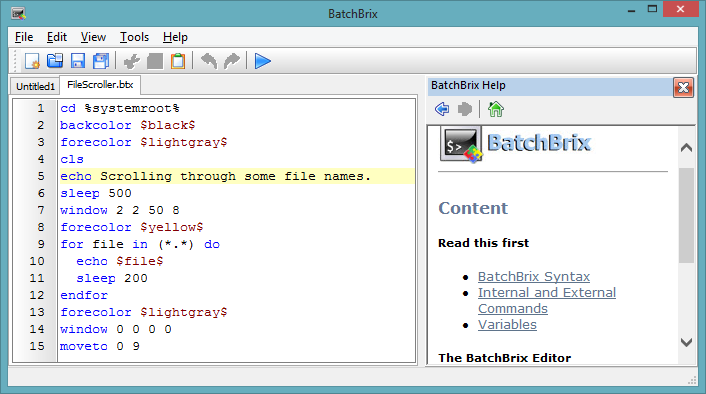The image size is (706, 394).
Task: Click the Redo arrow icon
Action: tap(232, 61)
